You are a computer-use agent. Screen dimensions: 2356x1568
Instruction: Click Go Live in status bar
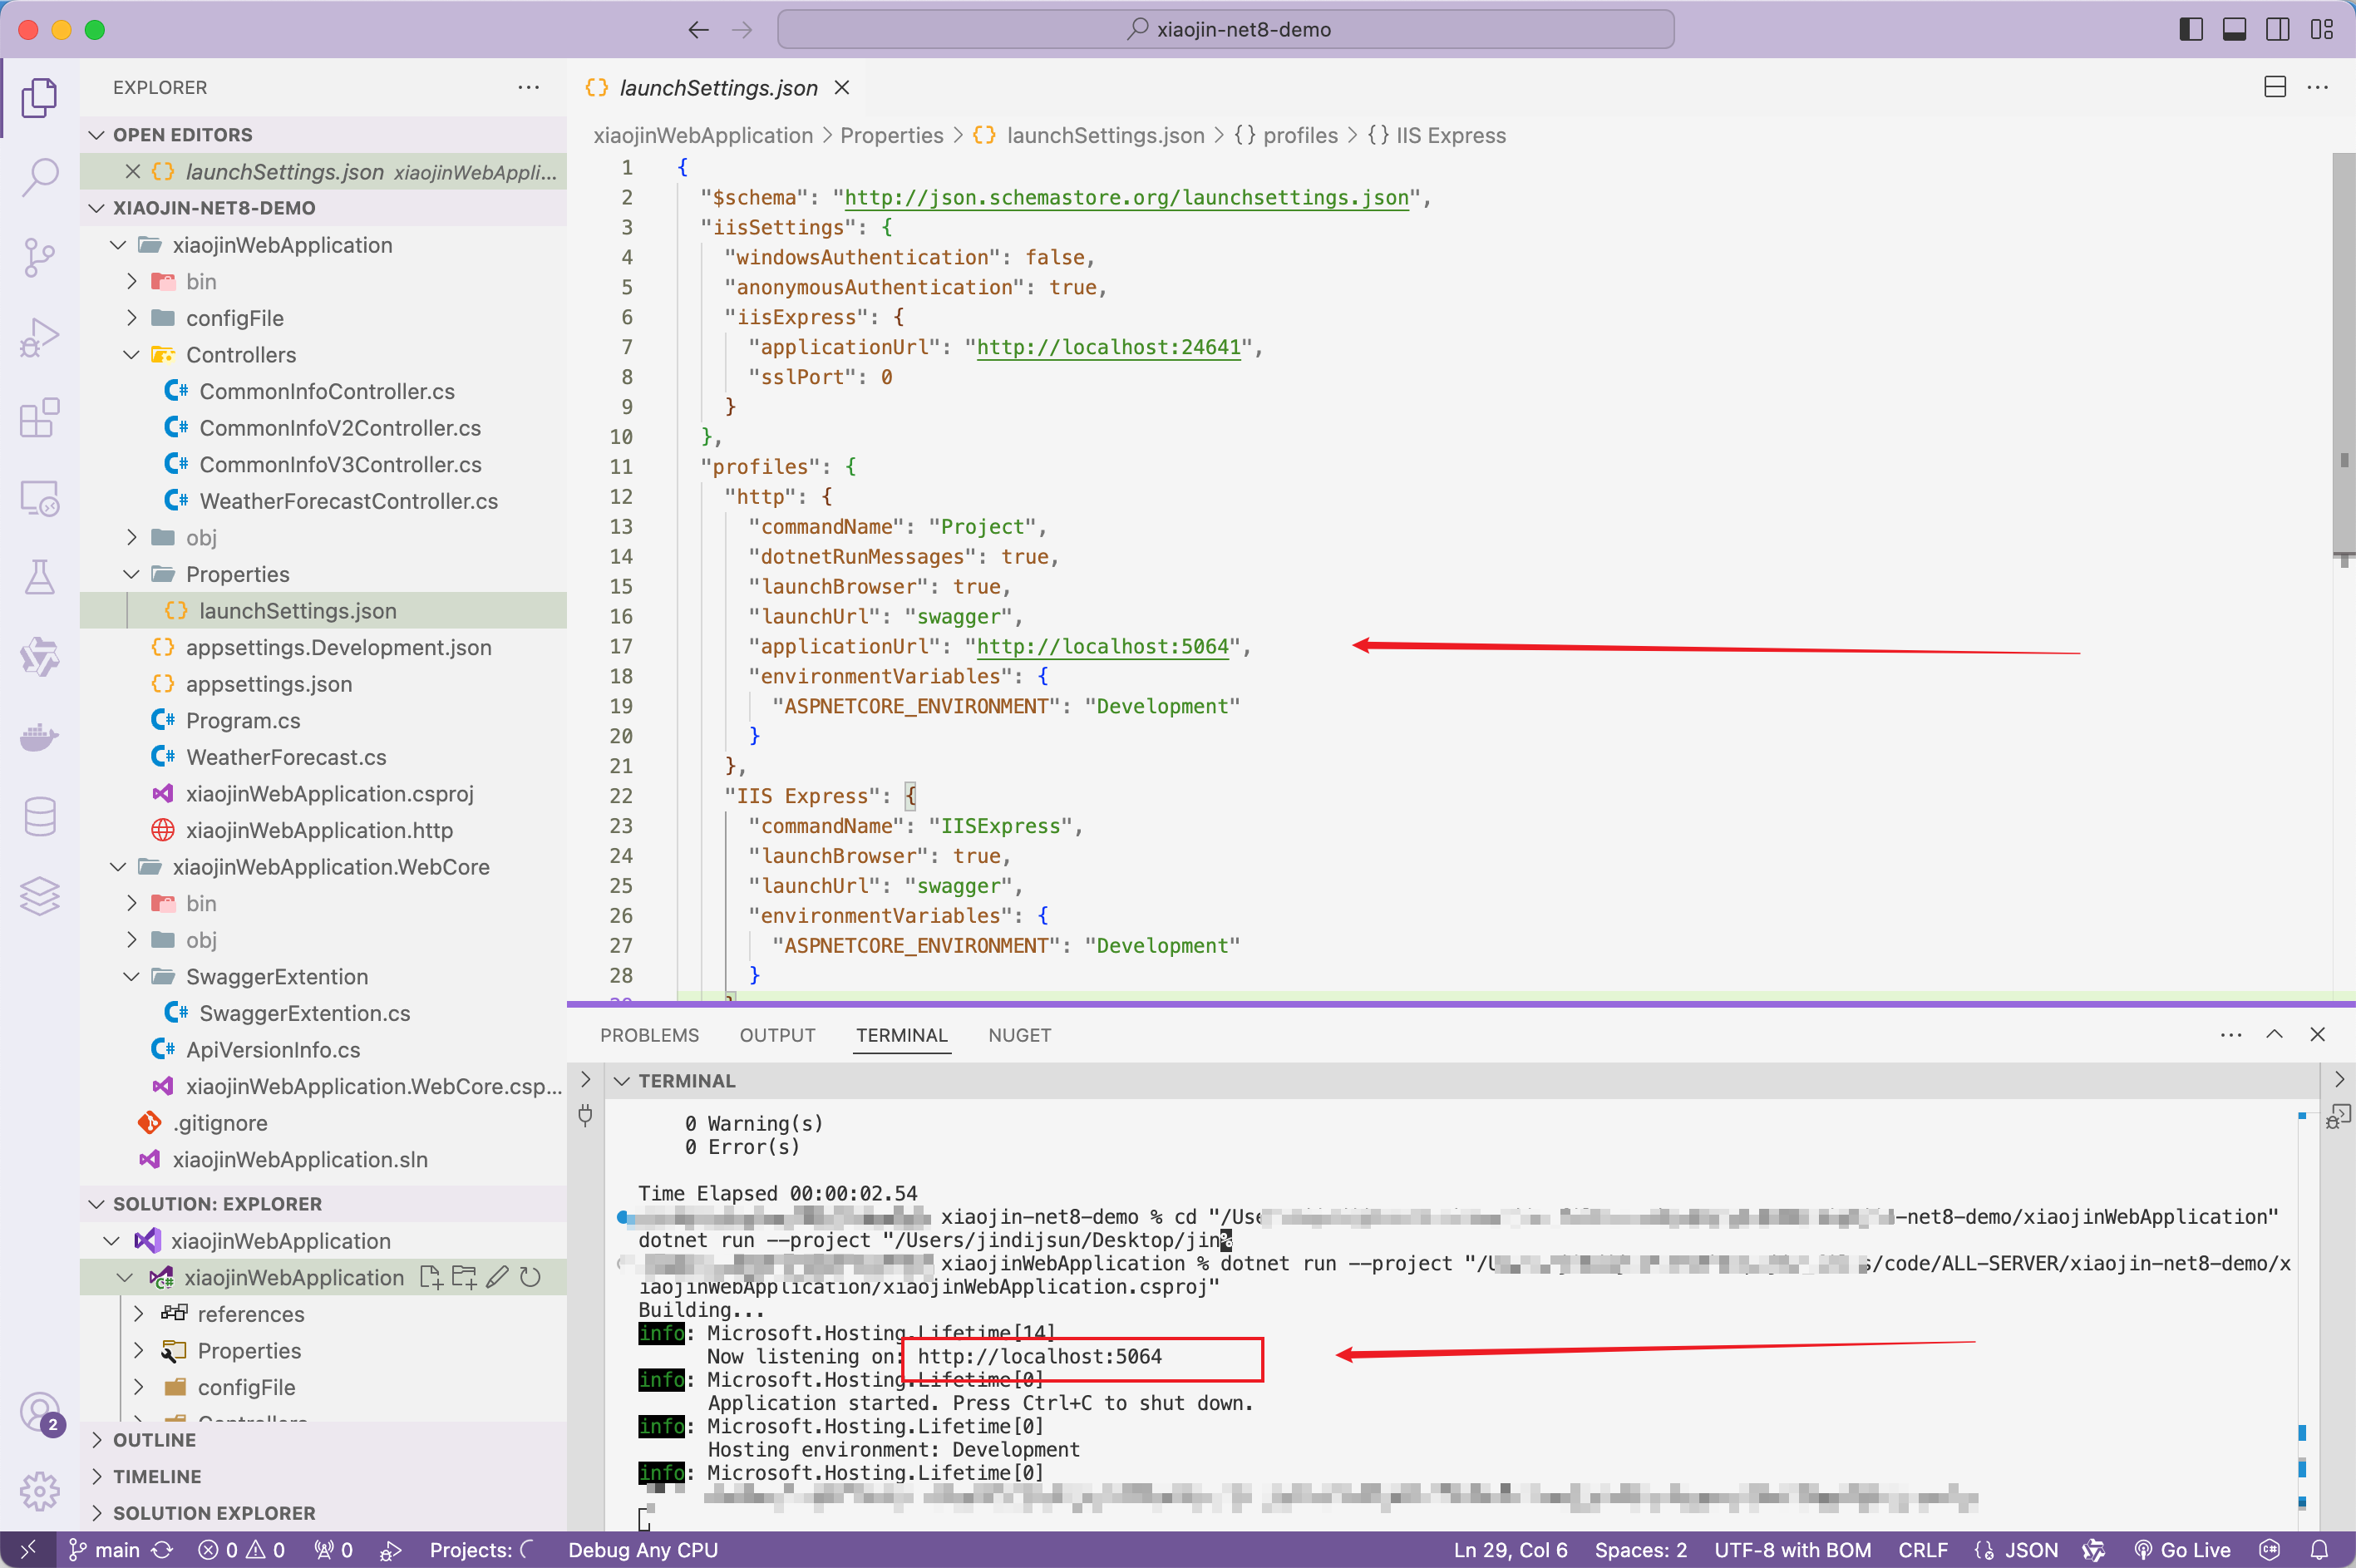tap(2183, 1549)
